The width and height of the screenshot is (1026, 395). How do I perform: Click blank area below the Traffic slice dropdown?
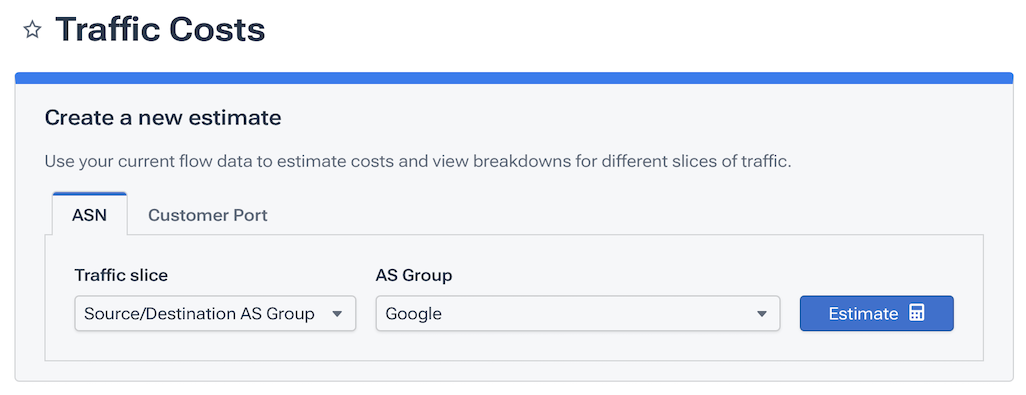215,345
